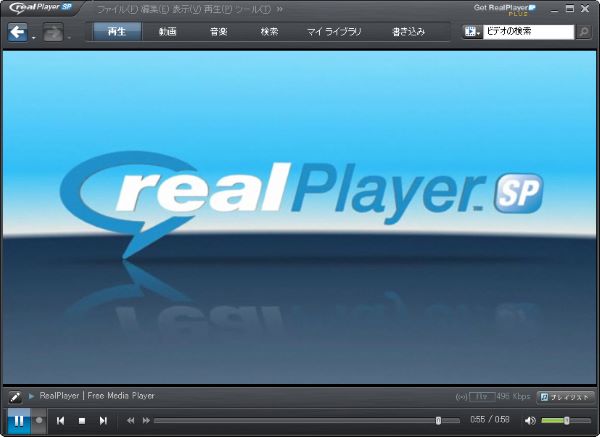Skip to the previous clip

coord(60,421)
